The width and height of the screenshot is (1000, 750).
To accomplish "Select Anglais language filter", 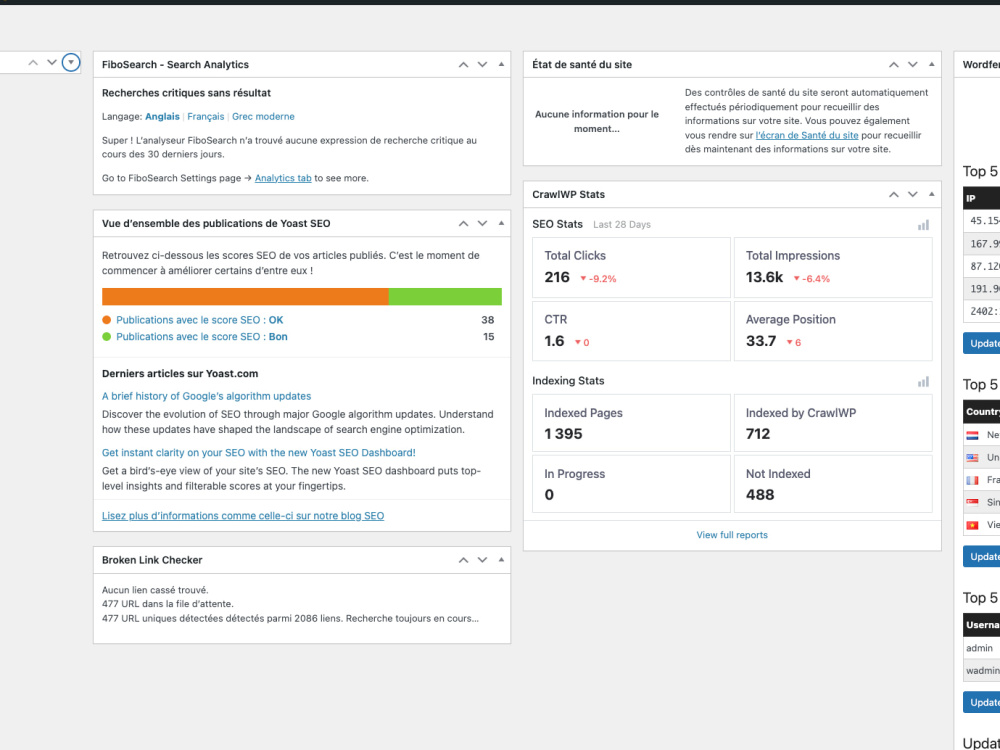I will [x=162, y=117].
